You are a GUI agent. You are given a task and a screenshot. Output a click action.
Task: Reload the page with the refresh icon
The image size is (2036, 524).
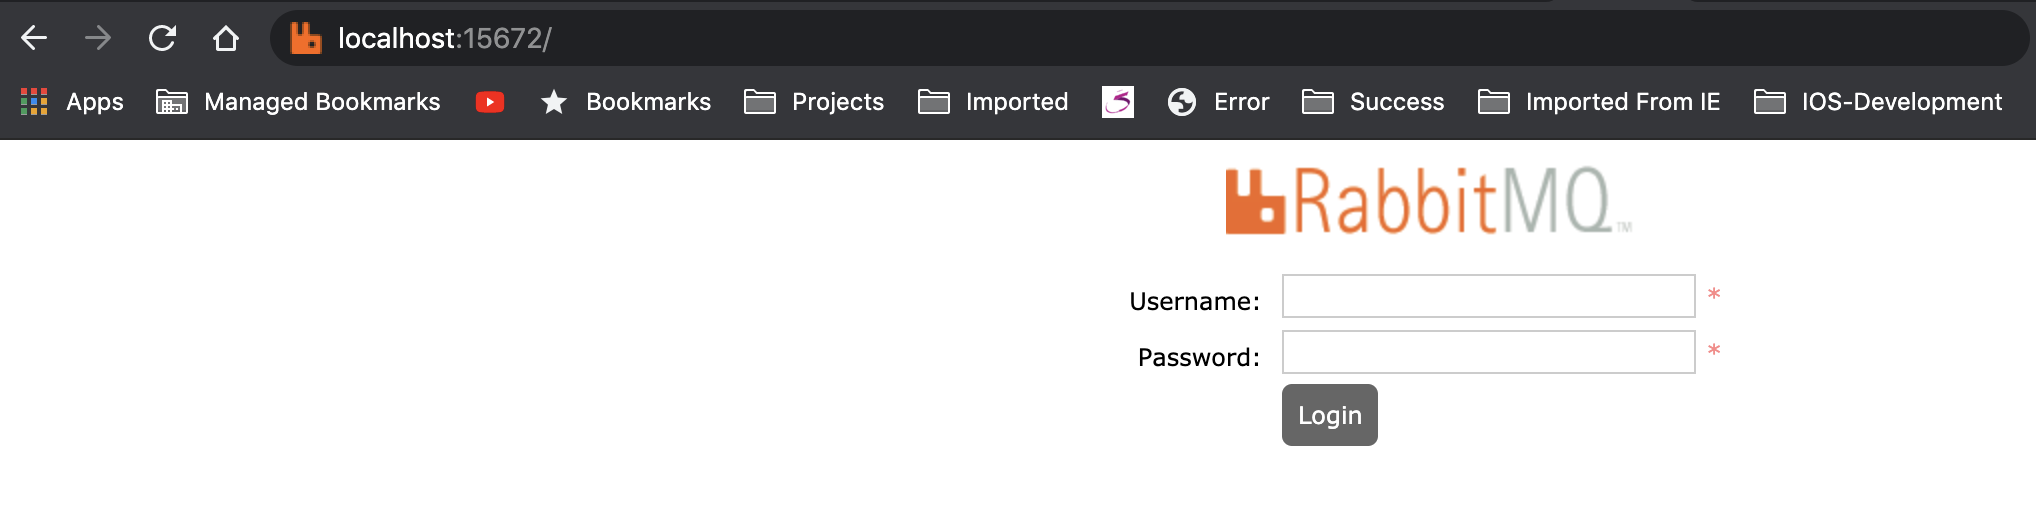(162, 39)
